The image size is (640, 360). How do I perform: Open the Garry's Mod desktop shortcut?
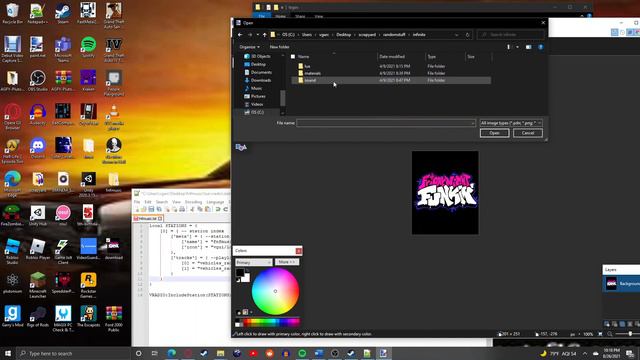point(12,317)
